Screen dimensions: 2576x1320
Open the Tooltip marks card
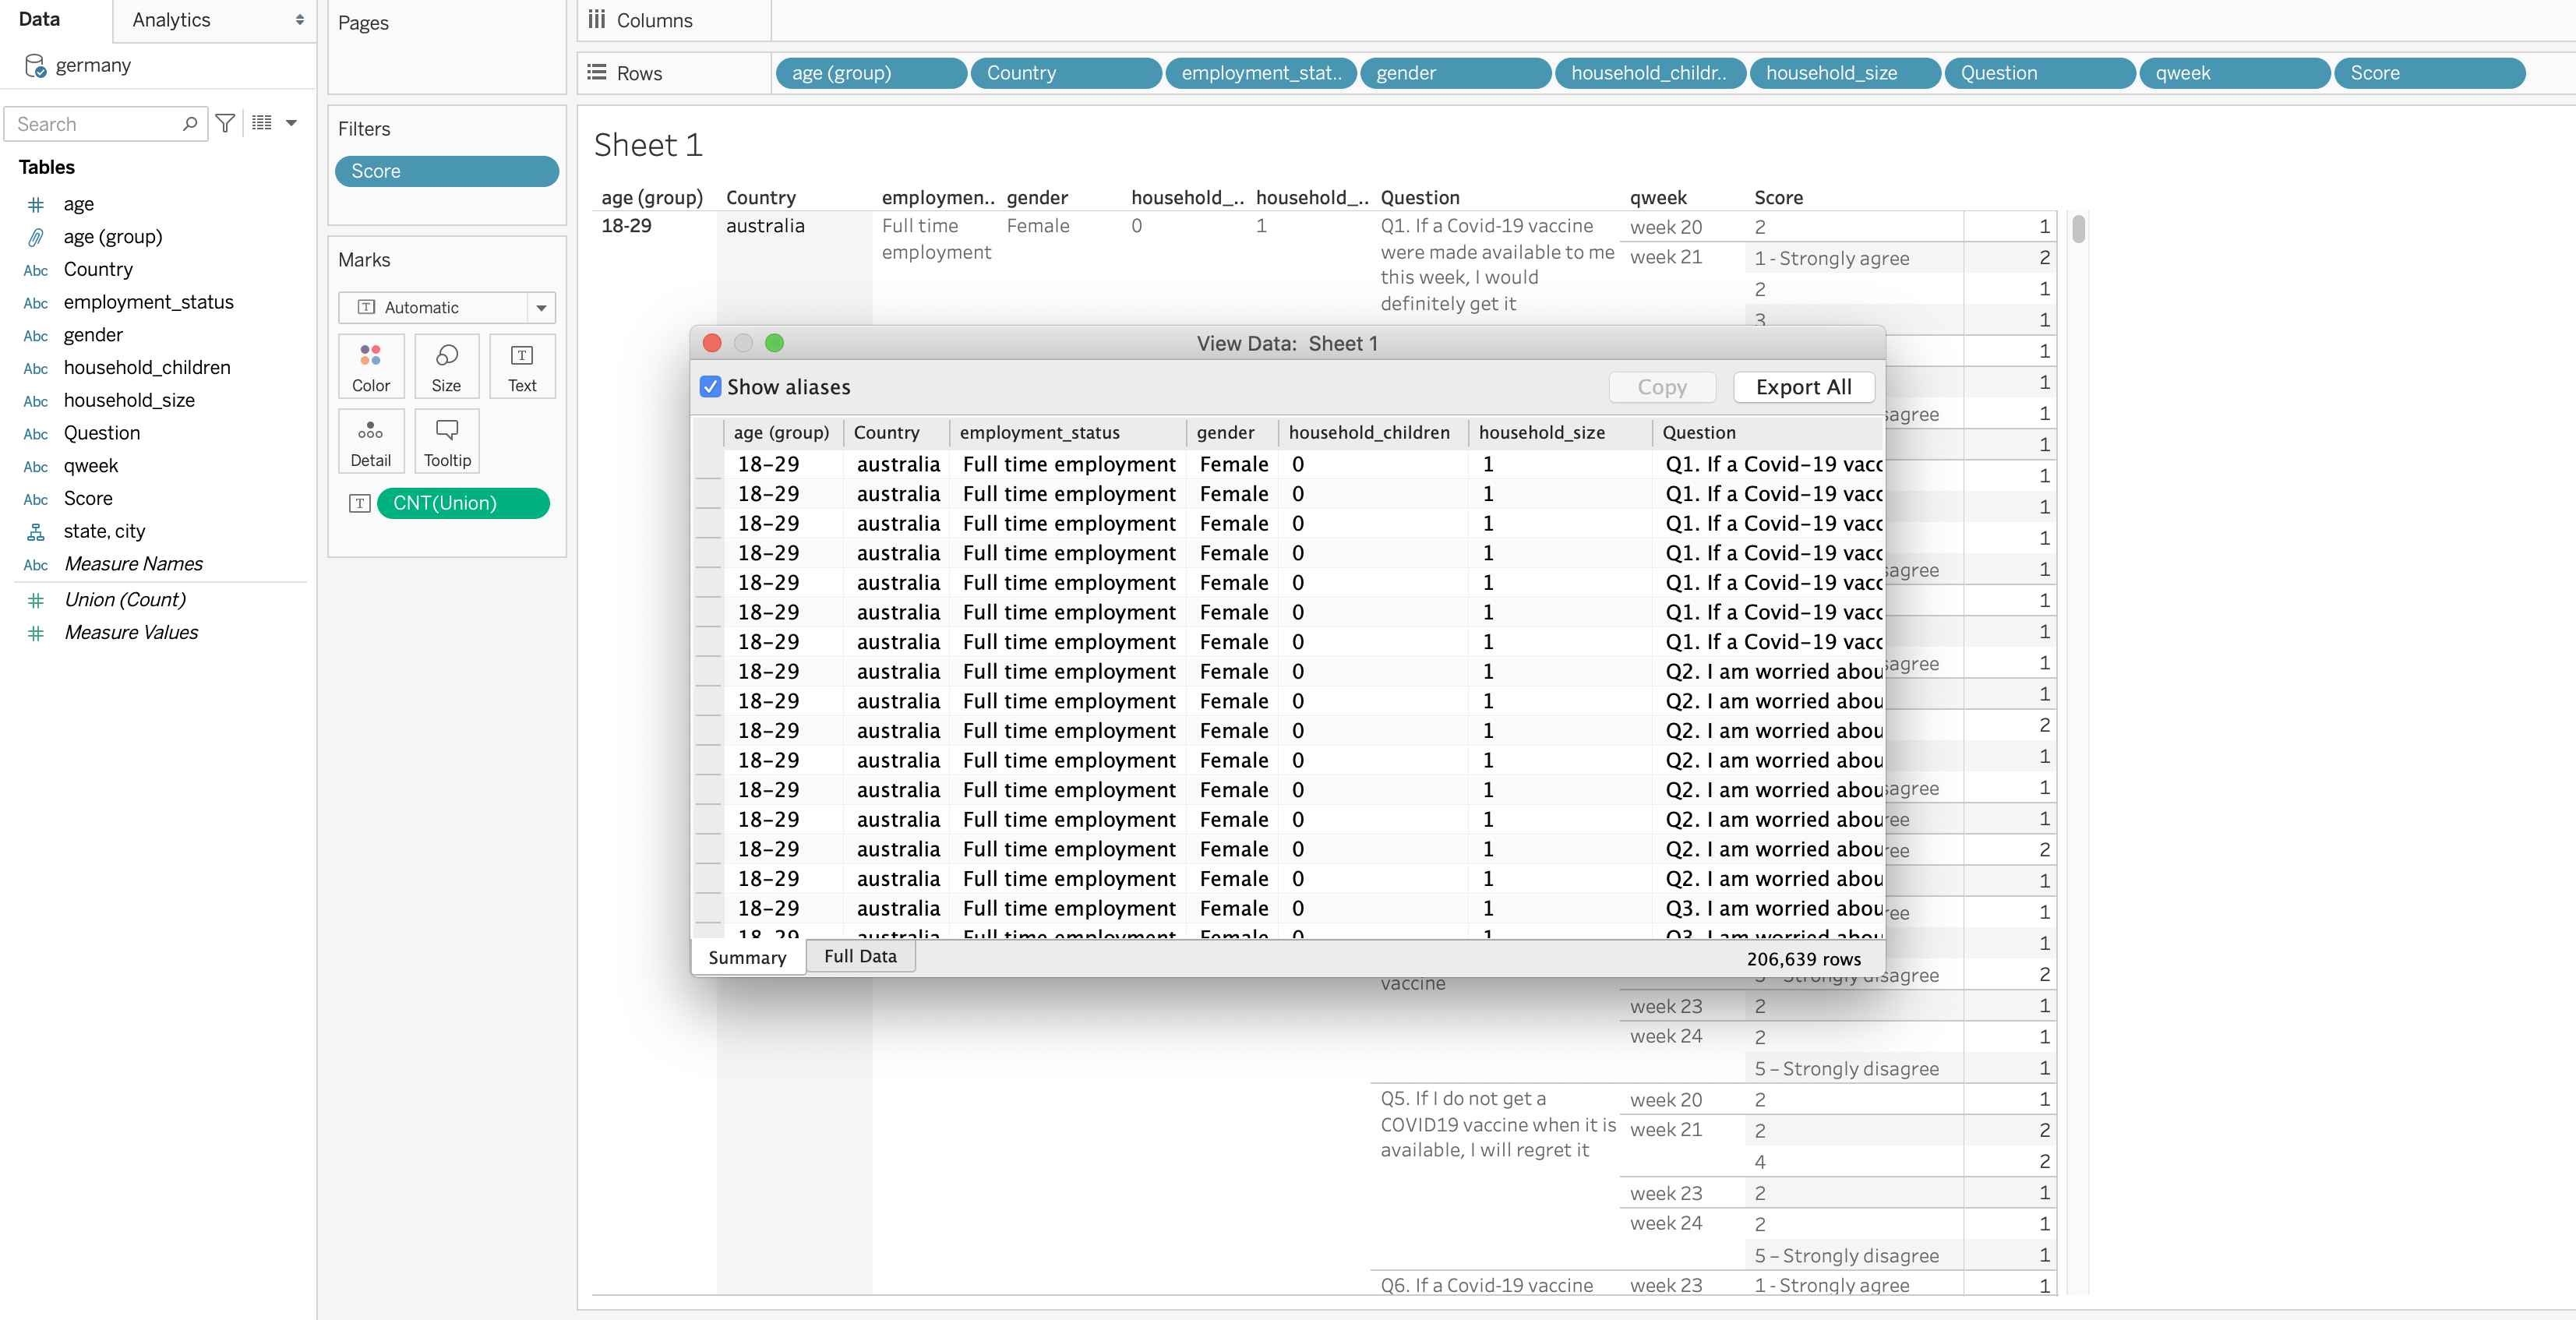click(446, 431)
